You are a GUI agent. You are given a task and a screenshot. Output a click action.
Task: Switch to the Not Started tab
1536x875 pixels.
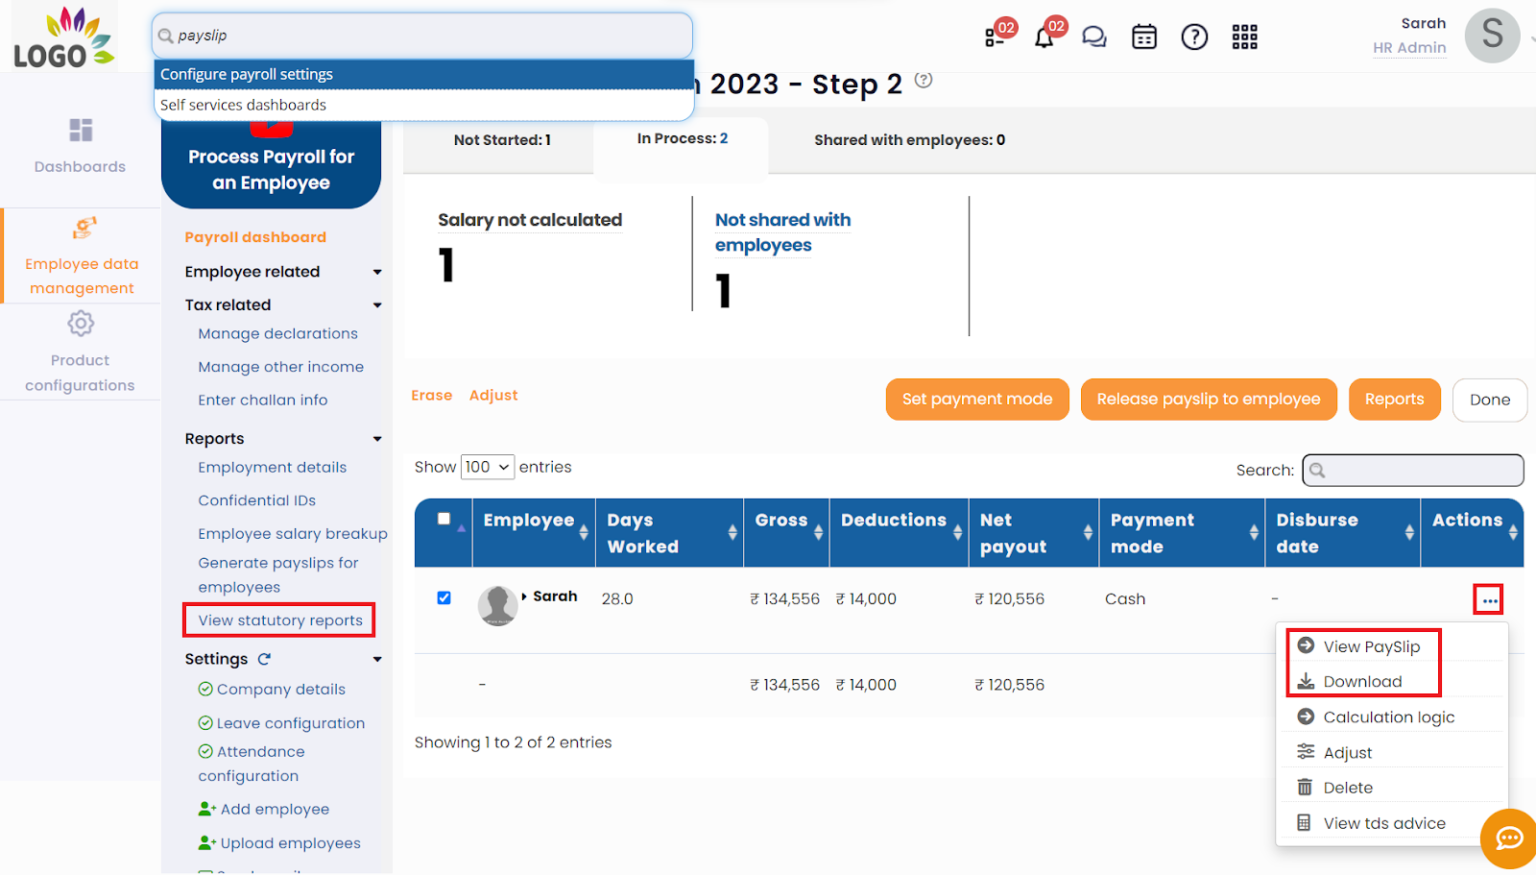tap(504, 140)
